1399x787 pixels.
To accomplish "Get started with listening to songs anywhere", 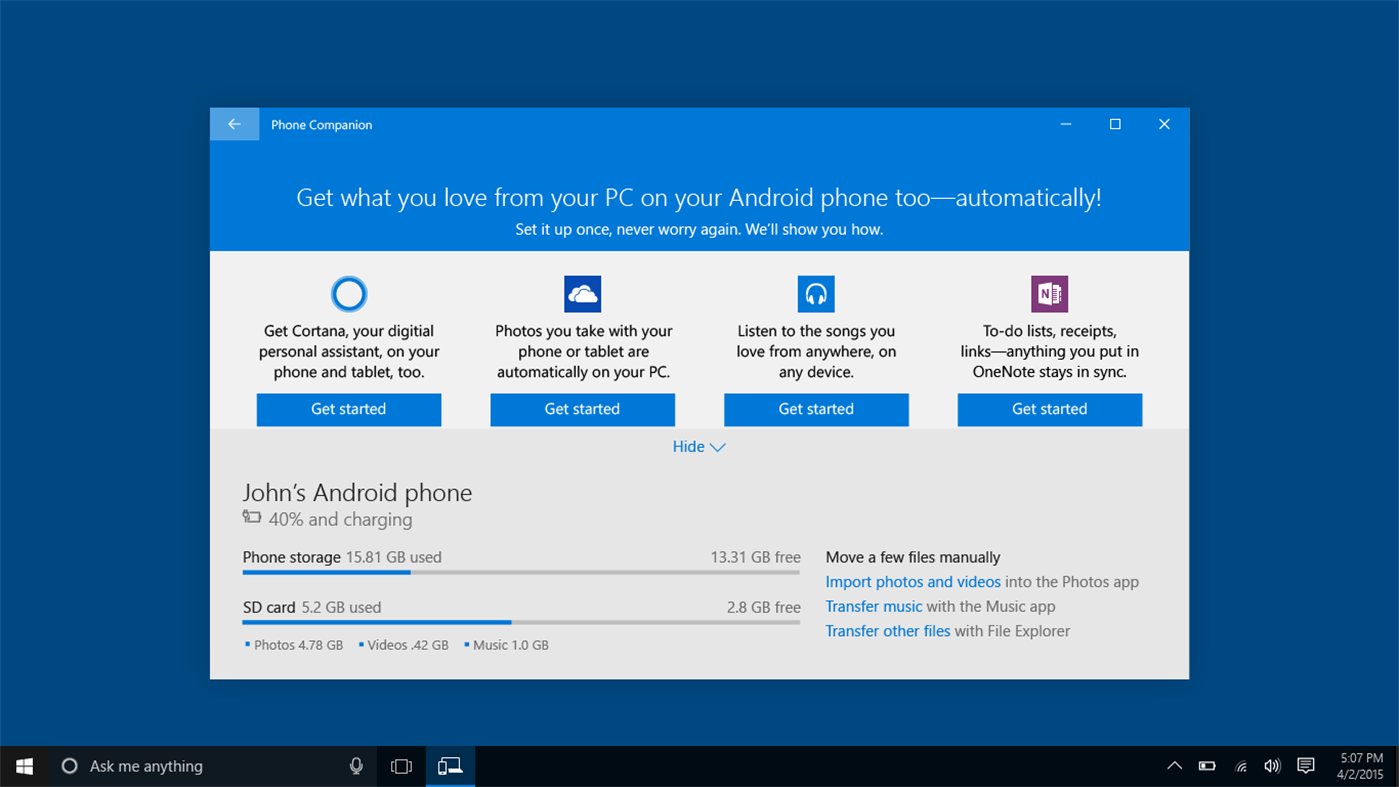I will [x=816, y=409].
